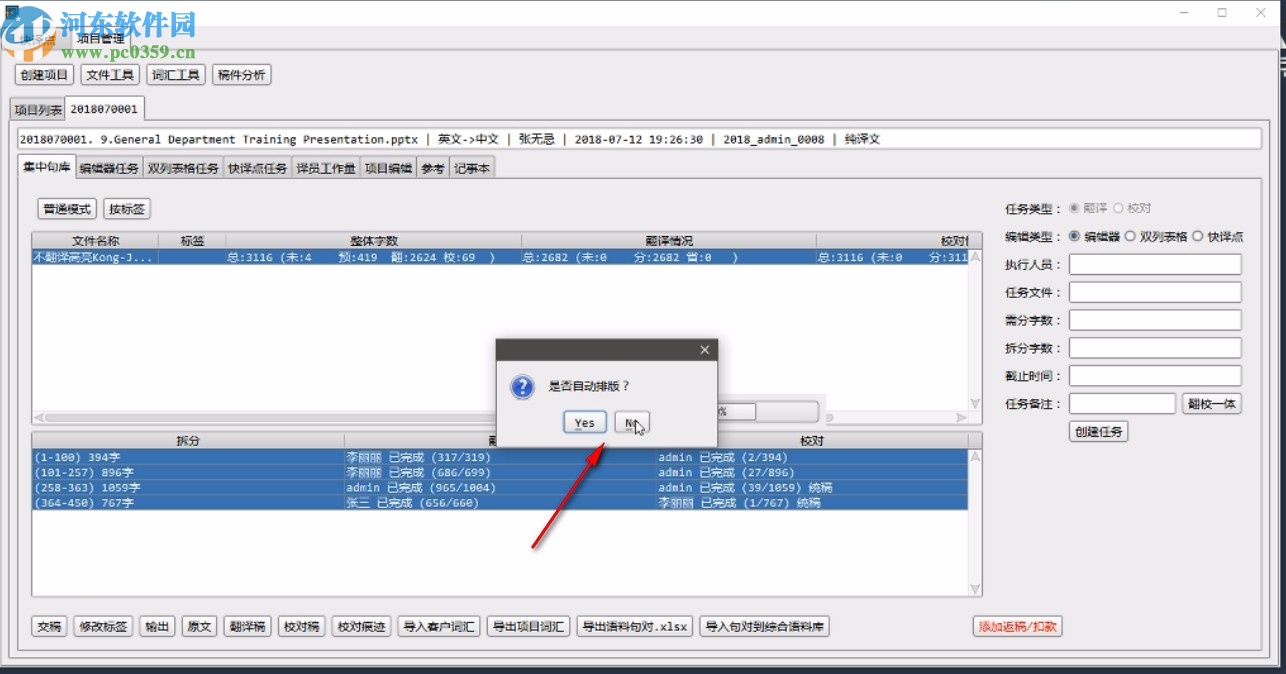Open the 快译点任务 tab
Screen dimensions: 1286x674
click(257, 168)
